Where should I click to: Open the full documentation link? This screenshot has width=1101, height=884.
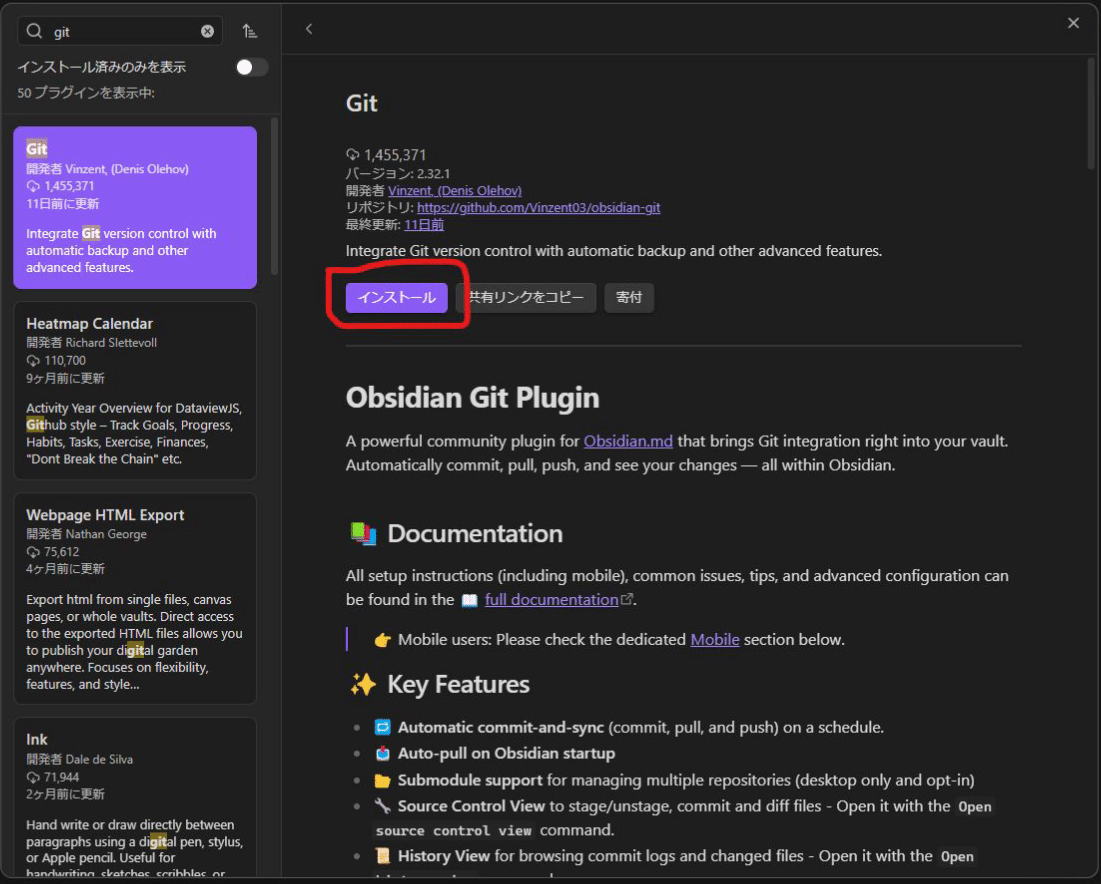(x=551, y=600)
